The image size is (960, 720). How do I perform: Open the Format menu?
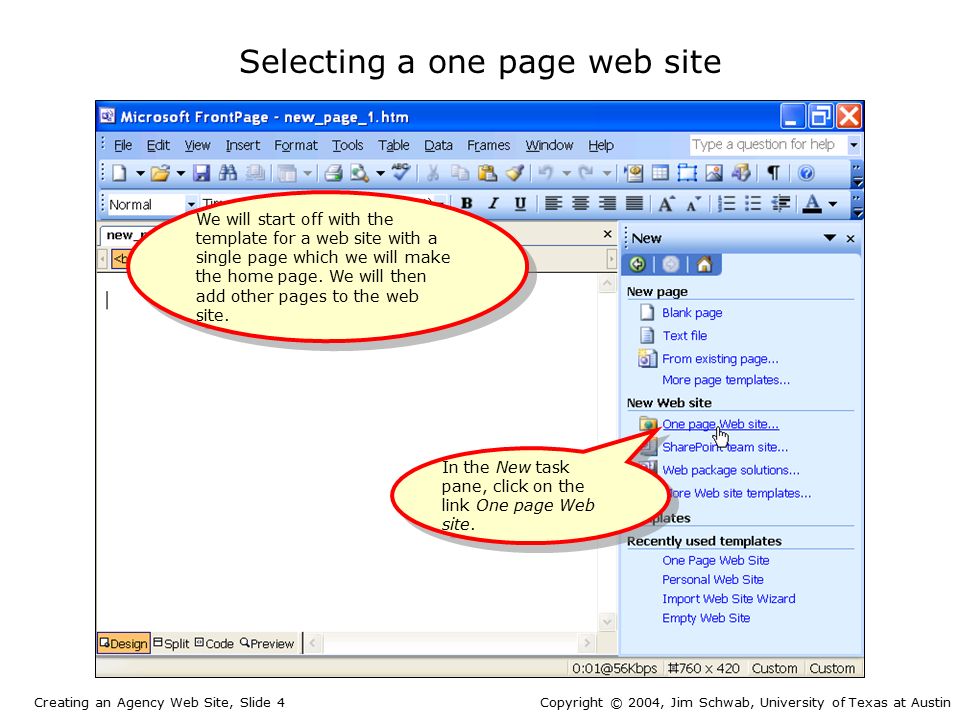tap(296, 145)
